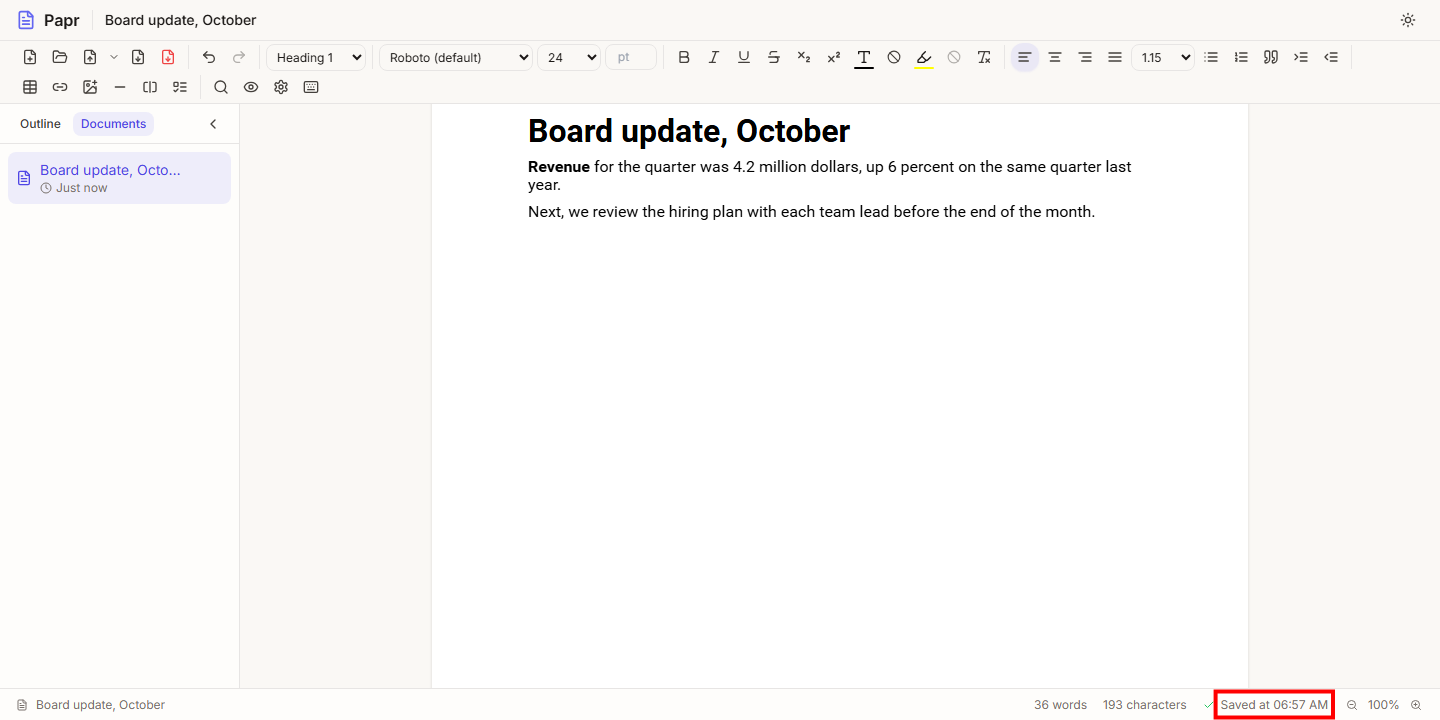
Task: Insert an image
Action: tap(90, 87)
